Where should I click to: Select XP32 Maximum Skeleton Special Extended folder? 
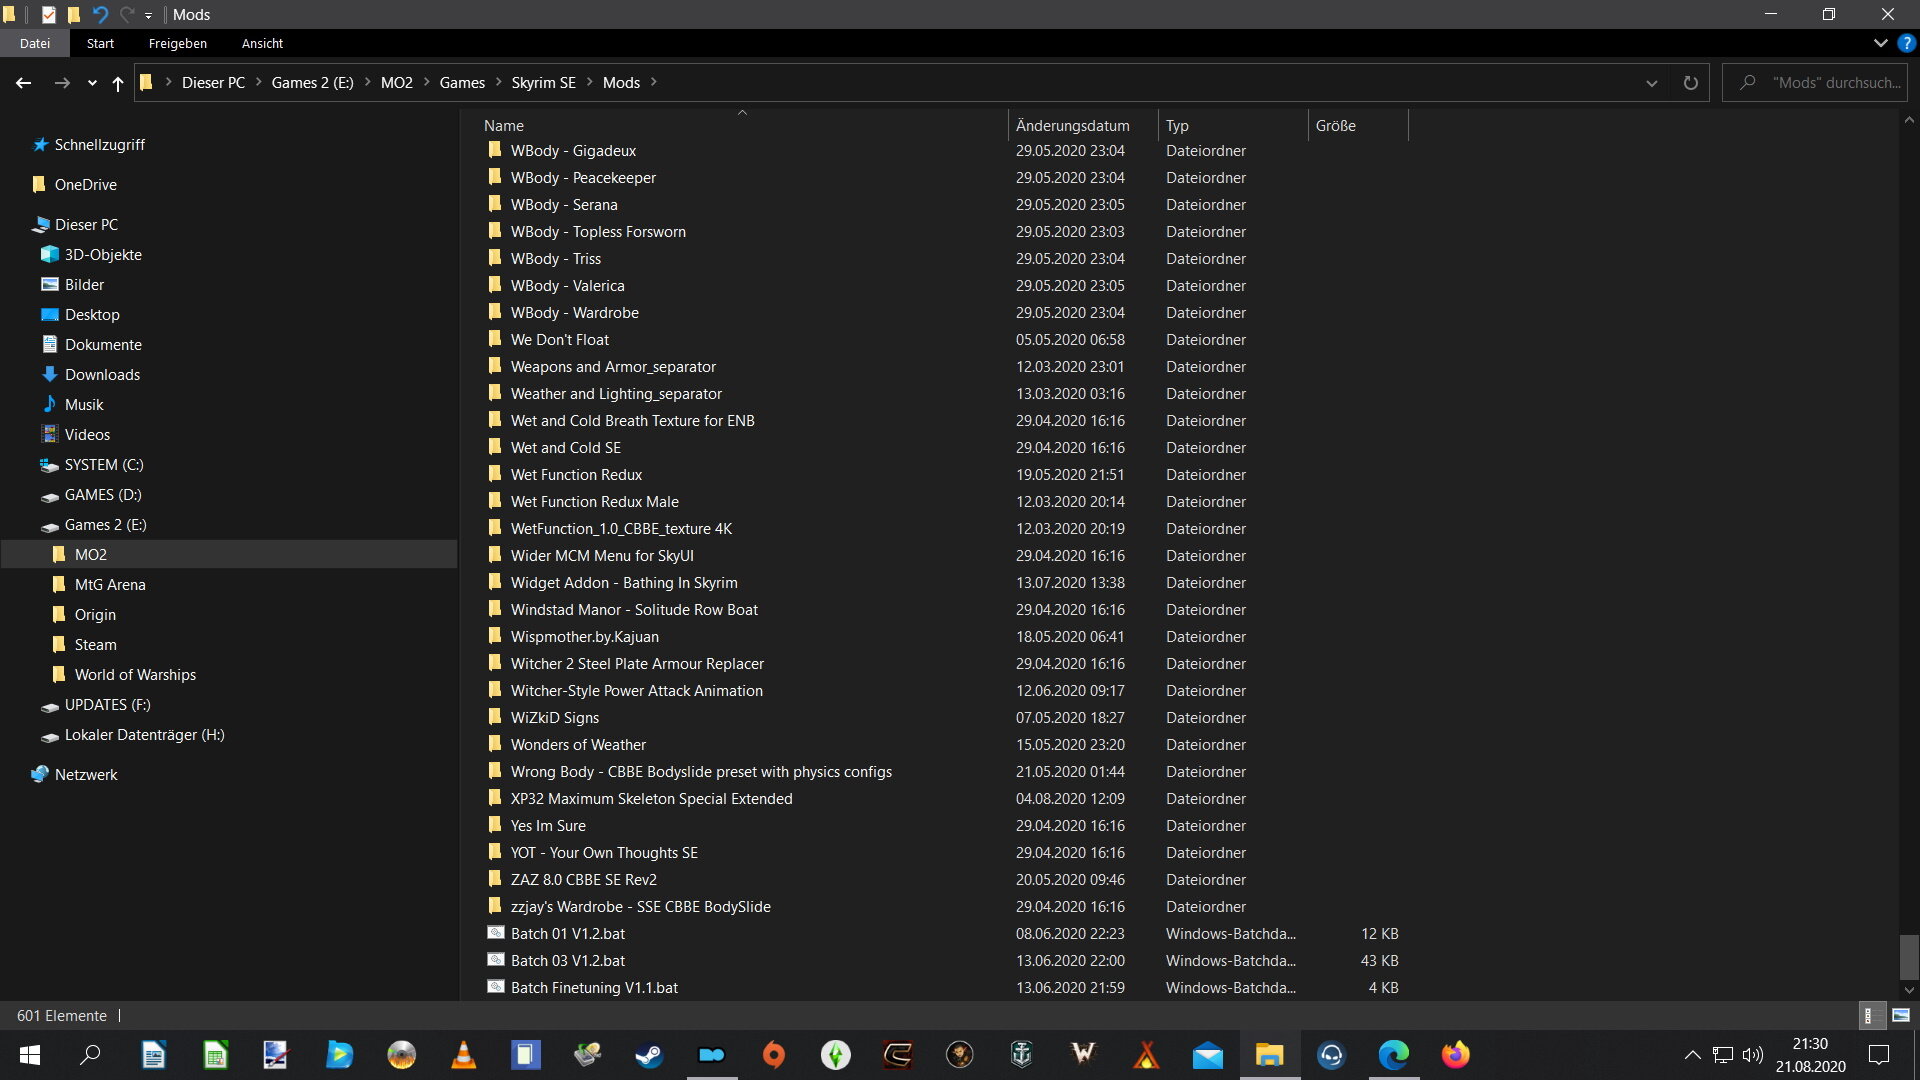click(x=651, y=798)
